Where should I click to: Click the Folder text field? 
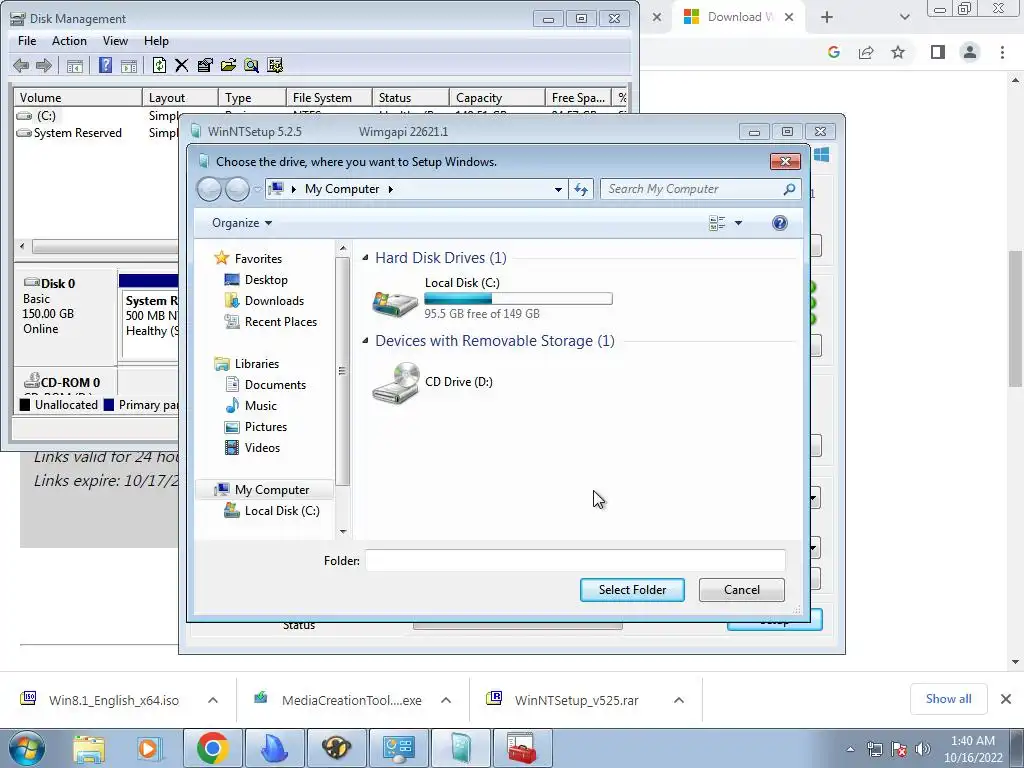tap(575, 560)
